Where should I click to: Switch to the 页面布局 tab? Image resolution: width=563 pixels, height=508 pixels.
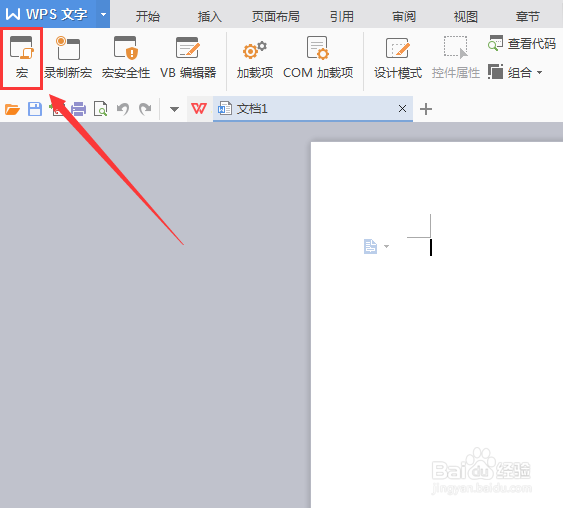coord(275,17)
